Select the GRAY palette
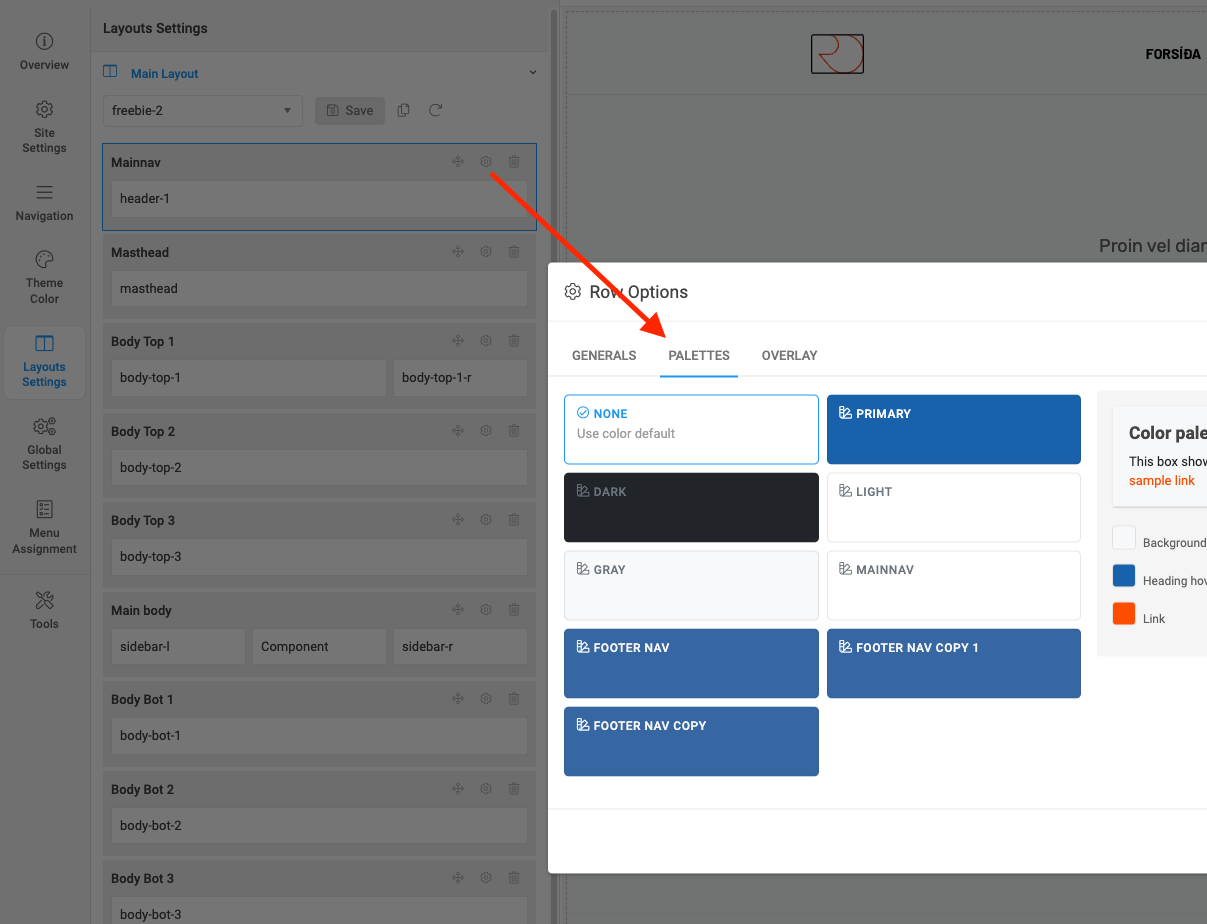 point(691,585)
